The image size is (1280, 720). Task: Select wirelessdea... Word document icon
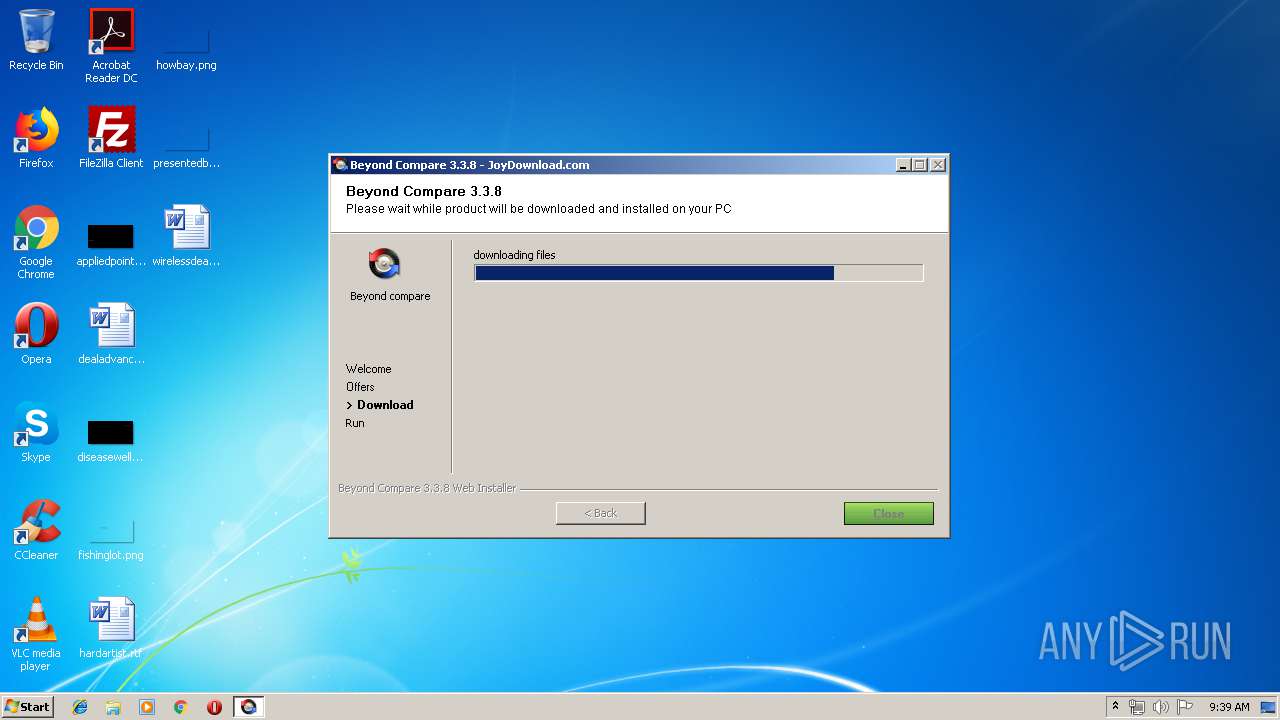pos(186,236)
